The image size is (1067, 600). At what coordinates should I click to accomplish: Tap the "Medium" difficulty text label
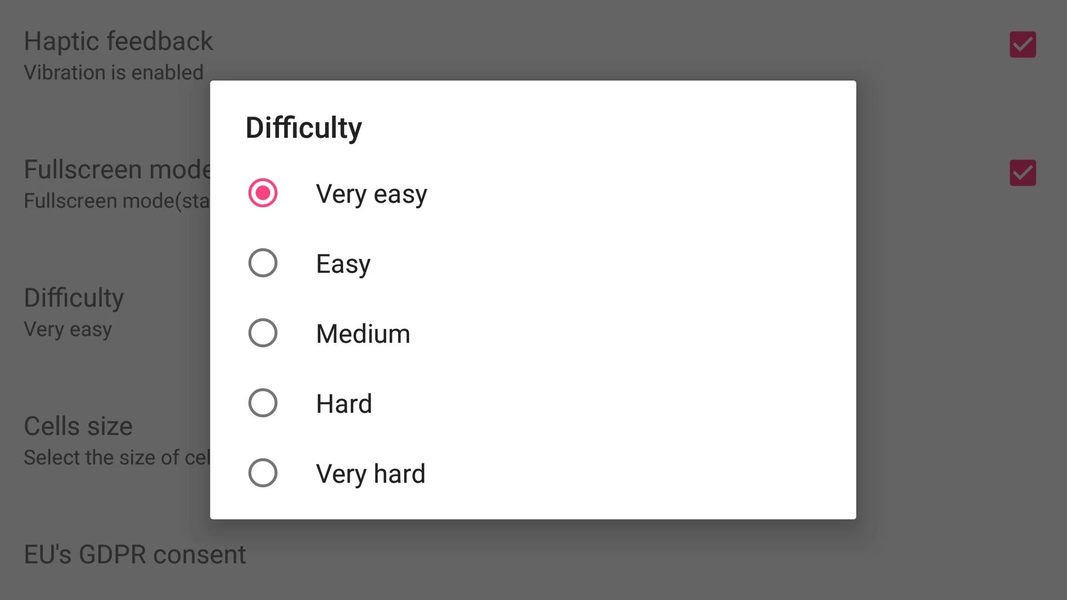363,334
